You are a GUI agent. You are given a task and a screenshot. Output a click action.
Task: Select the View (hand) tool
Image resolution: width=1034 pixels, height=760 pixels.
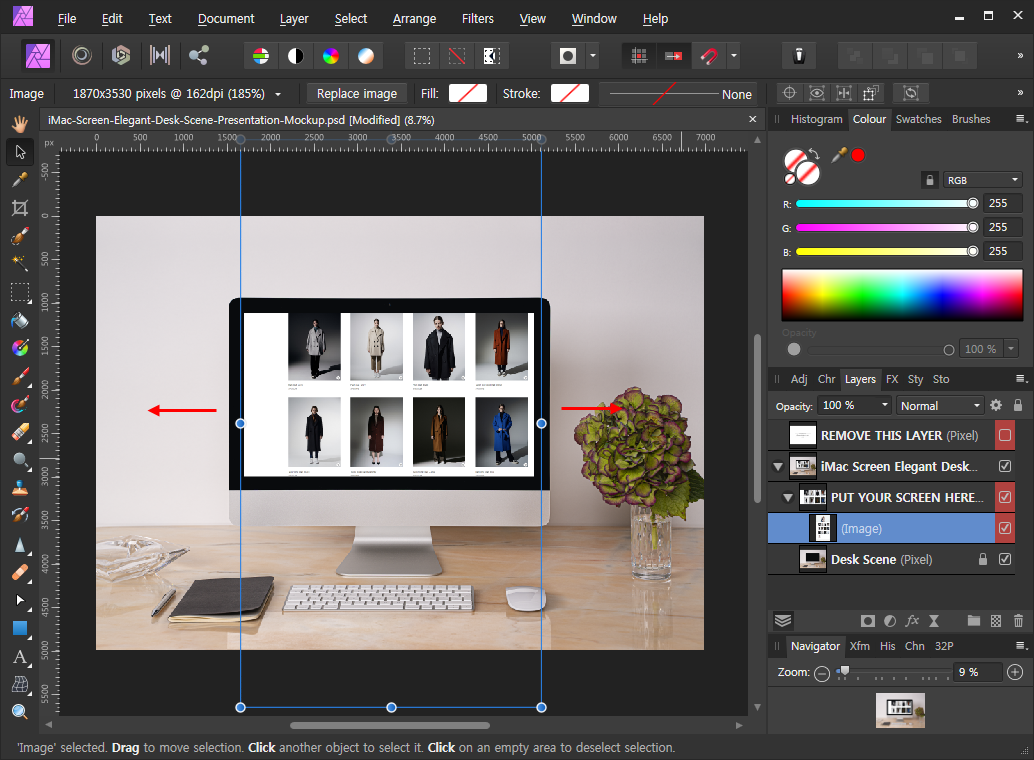pos(20,123)
